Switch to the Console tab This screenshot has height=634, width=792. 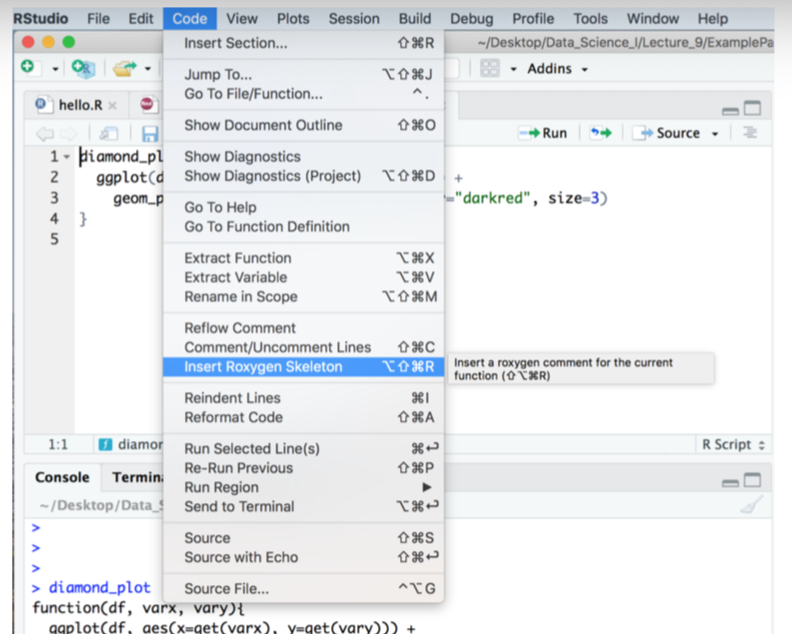coord(62,477)
